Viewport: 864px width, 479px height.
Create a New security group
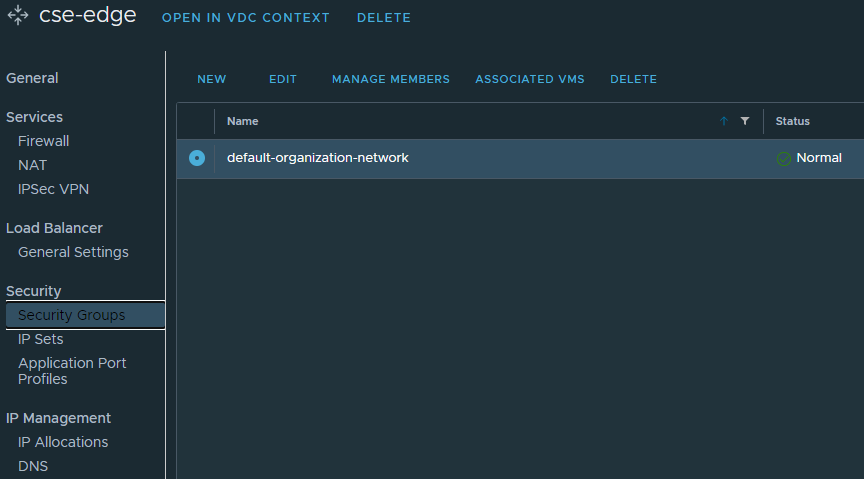(212, 79)
